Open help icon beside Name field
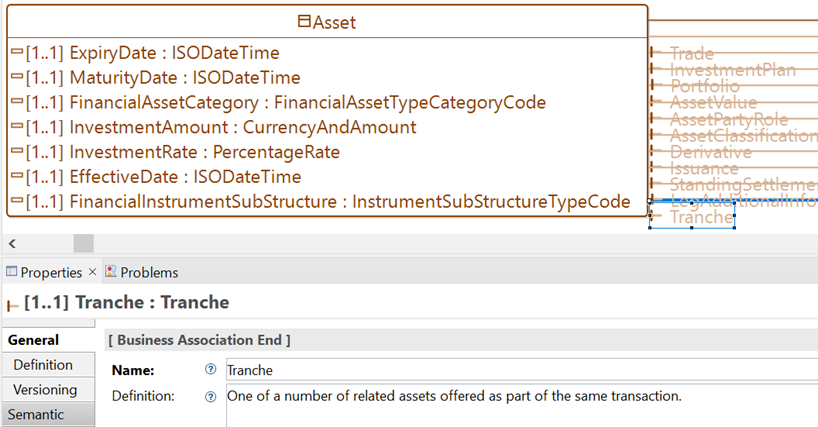The width and height of the screenshot is (818, 427). (x=210, y=369)
